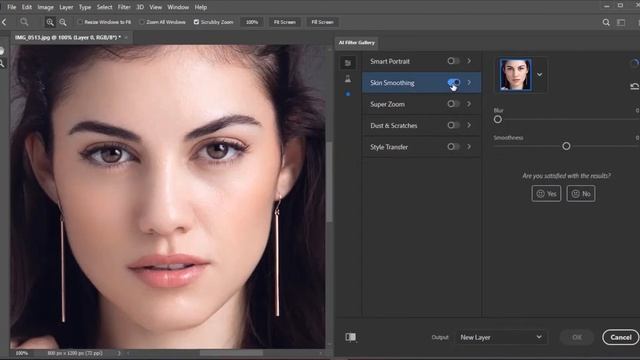Check Resize Windows to Fit
The height and width of the screenshot is (360, 640).
[x=80, y=22]
